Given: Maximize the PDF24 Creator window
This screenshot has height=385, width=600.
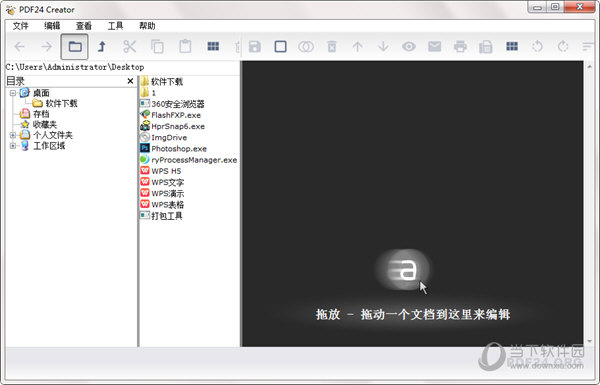Looking at the screenshot, I should [x=555, y=7].
